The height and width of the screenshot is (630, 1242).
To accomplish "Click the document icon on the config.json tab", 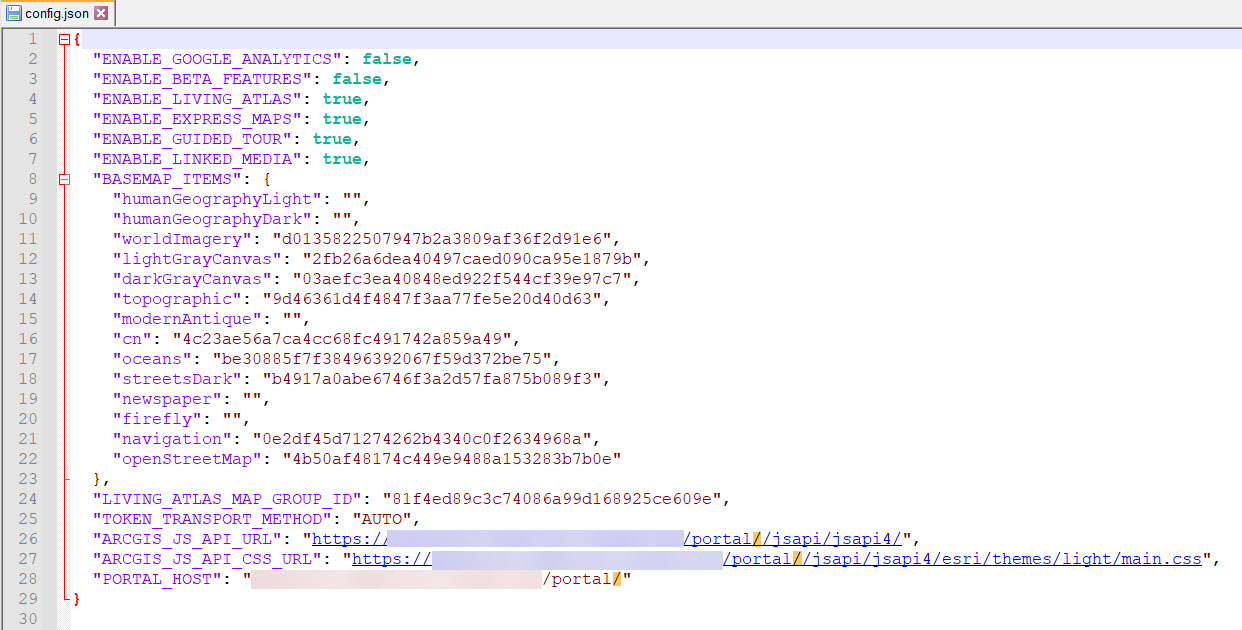I will 13,14.
